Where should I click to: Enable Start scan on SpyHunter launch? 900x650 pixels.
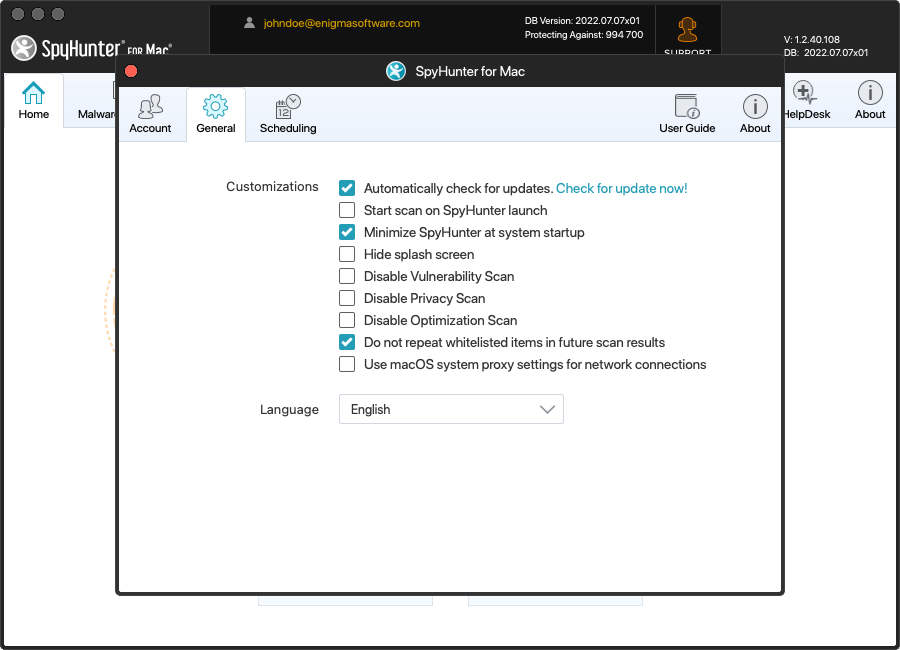347,210
